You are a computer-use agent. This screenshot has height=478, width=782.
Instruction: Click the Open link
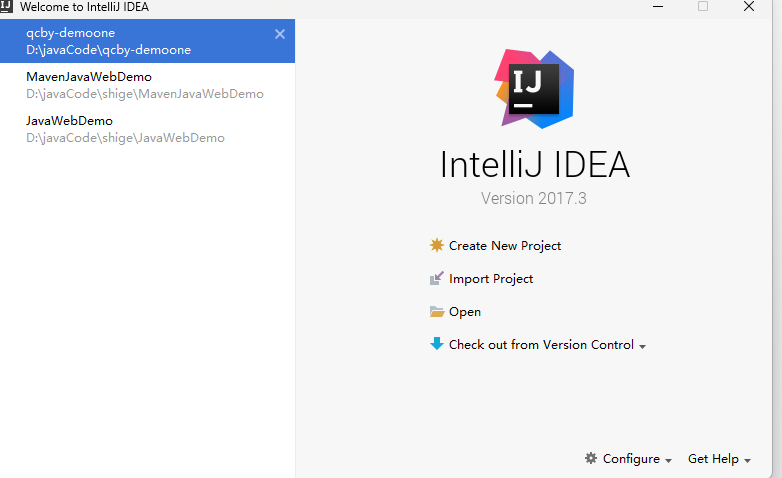465,312
